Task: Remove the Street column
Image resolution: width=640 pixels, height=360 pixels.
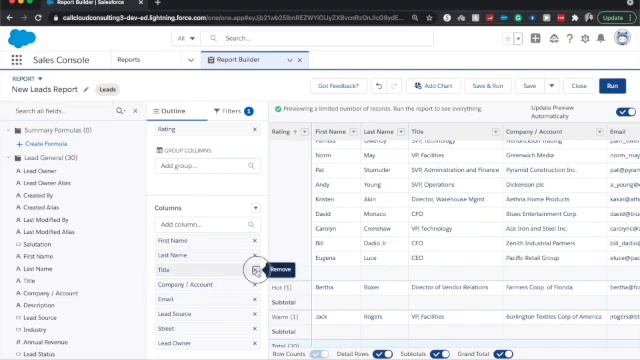Action: pos(255,329)
